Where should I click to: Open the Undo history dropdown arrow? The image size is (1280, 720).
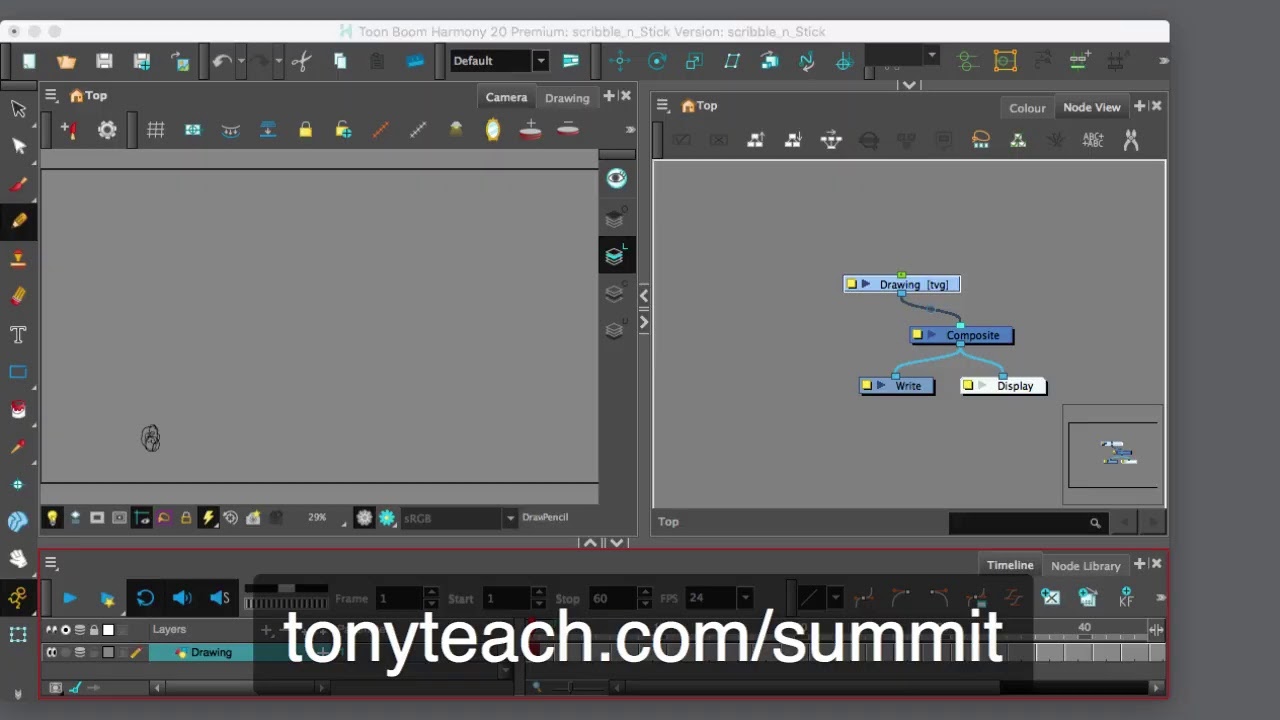pyautogui.click(x=241, y=61)
